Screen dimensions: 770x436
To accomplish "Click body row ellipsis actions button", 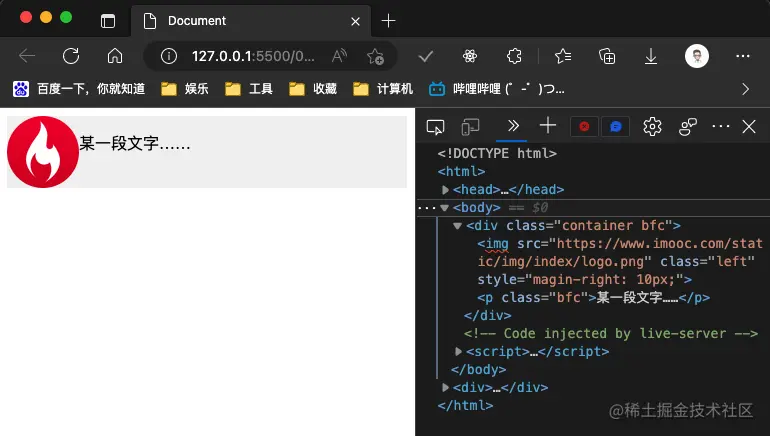I will coord(426,208).
